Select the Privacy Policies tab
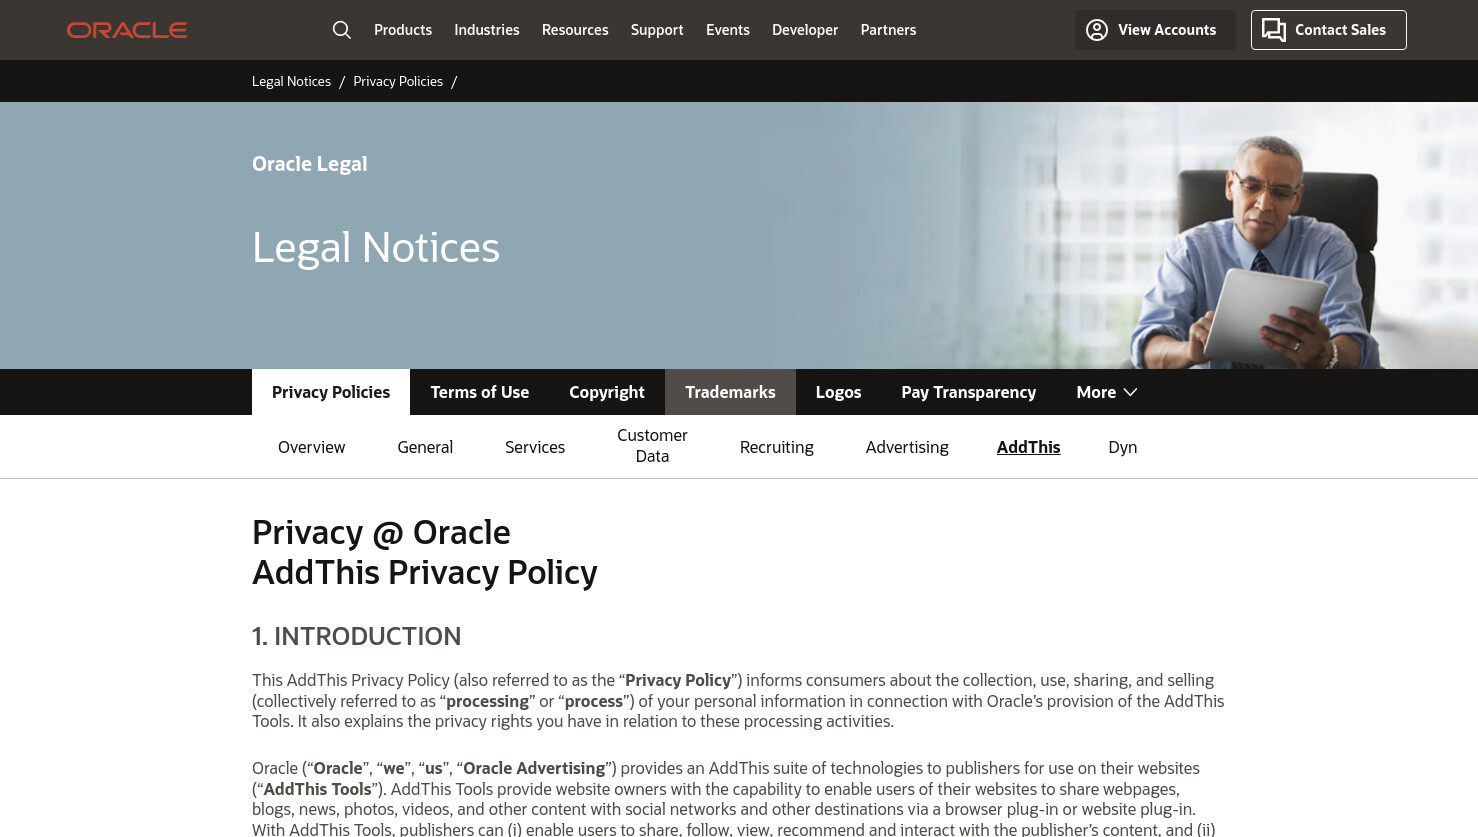 [331, 392]
